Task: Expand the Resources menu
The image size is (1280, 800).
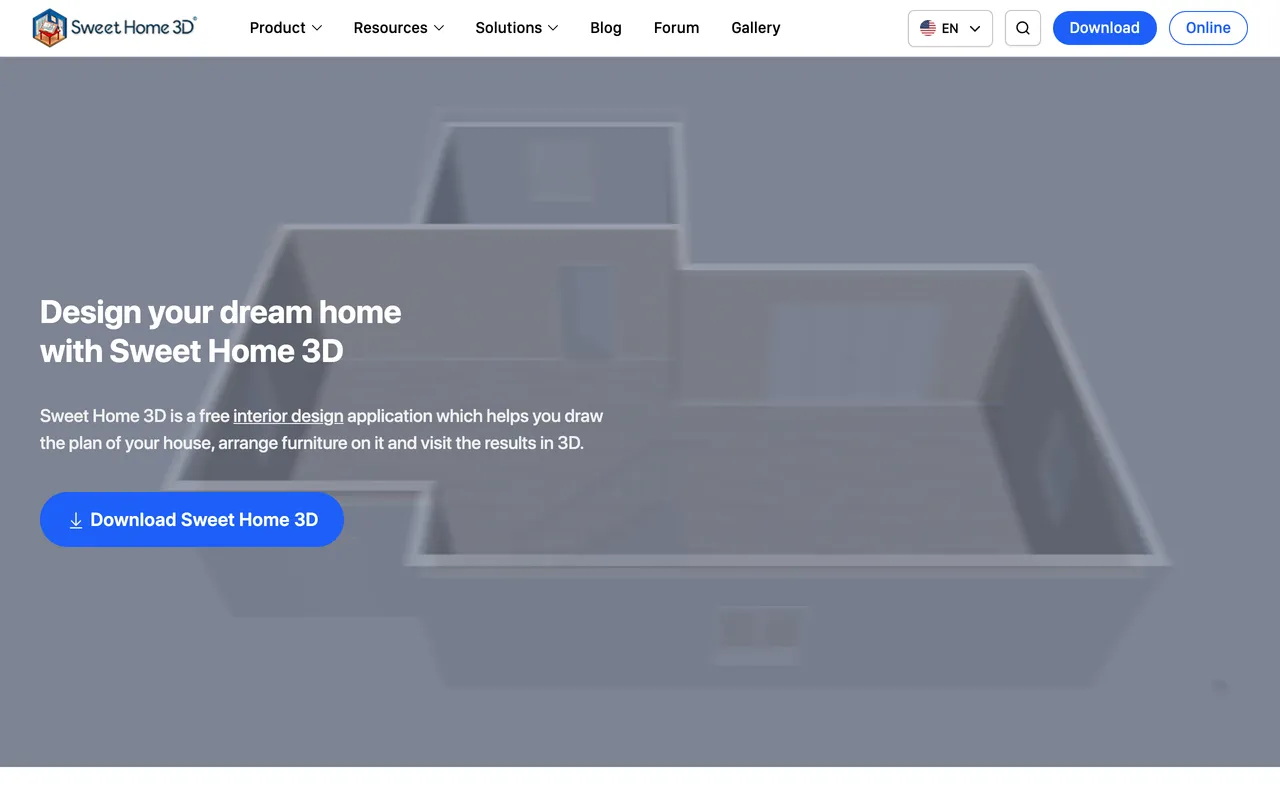Action: coord(399,28)
